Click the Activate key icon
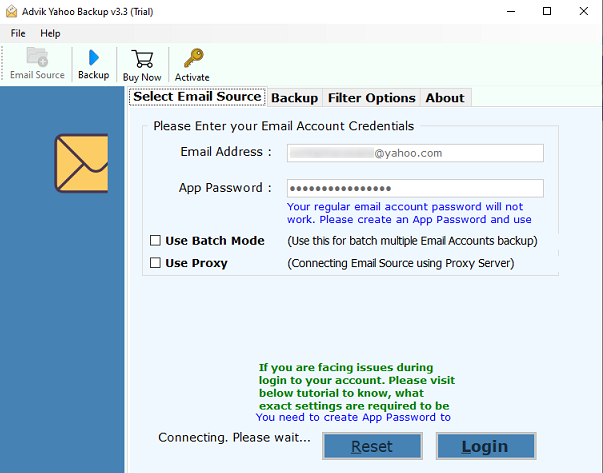Image resolution: width=603 pixels, height=473 pixels. pyautogui.click(x=193, y=58)
